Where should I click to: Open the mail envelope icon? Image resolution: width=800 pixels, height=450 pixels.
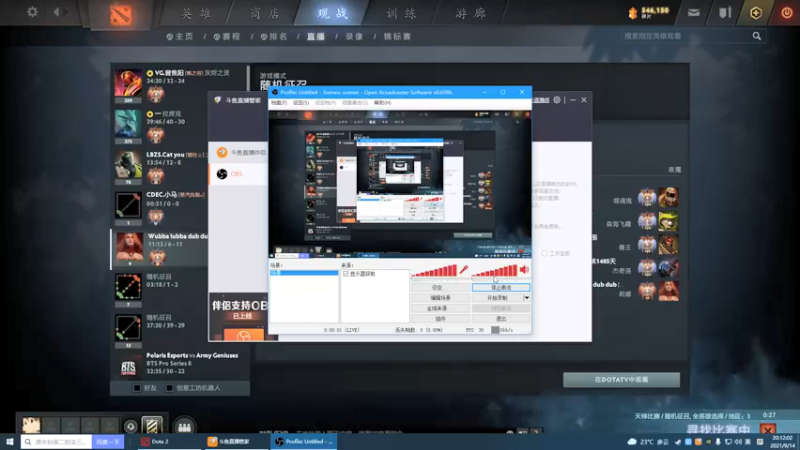[693, 13]
